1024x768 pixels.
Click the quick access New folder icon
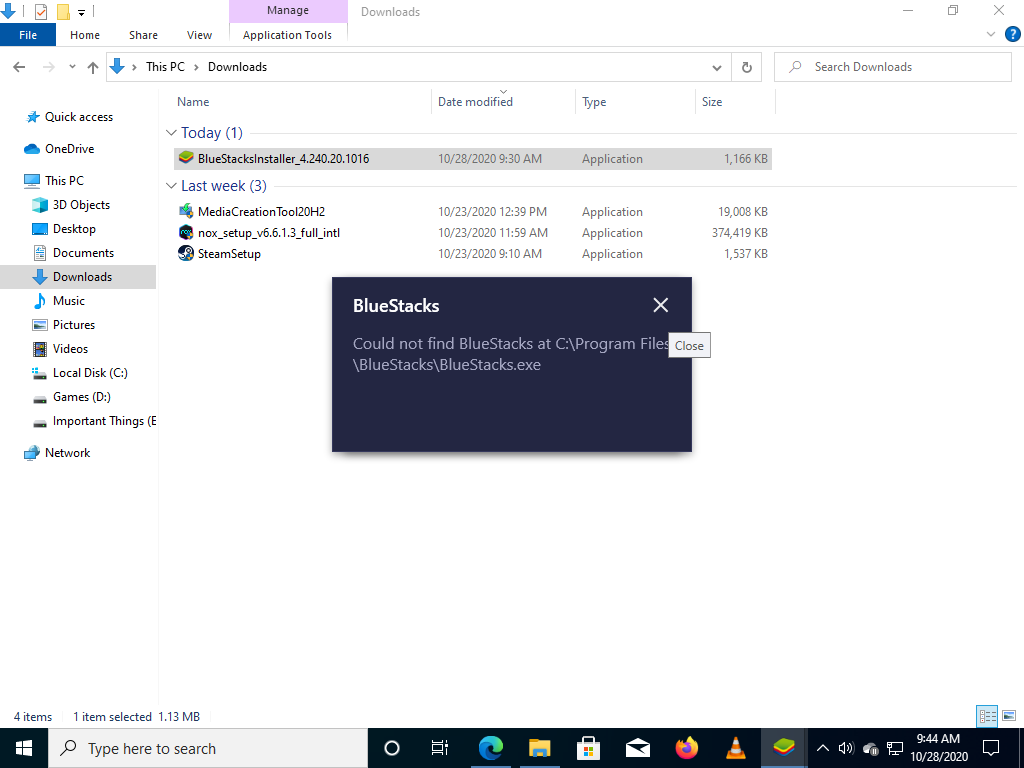point(63,11)
